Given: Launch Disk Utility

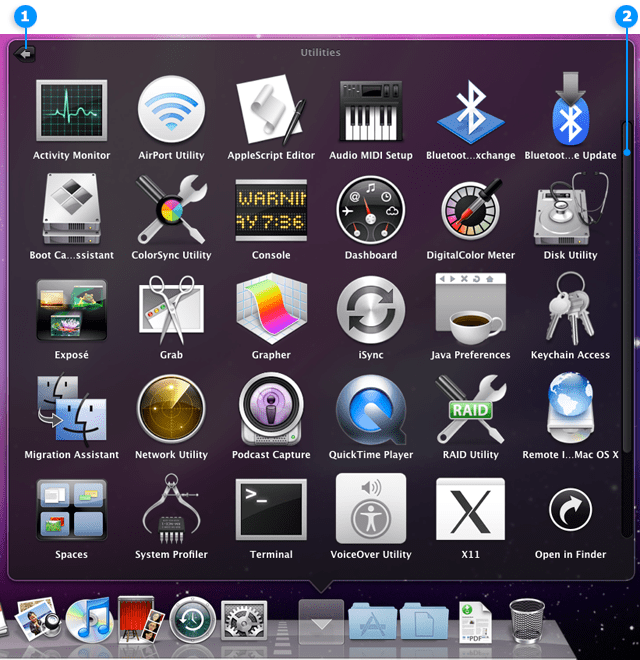Looking at the screenshot, I should coord(571,208).
